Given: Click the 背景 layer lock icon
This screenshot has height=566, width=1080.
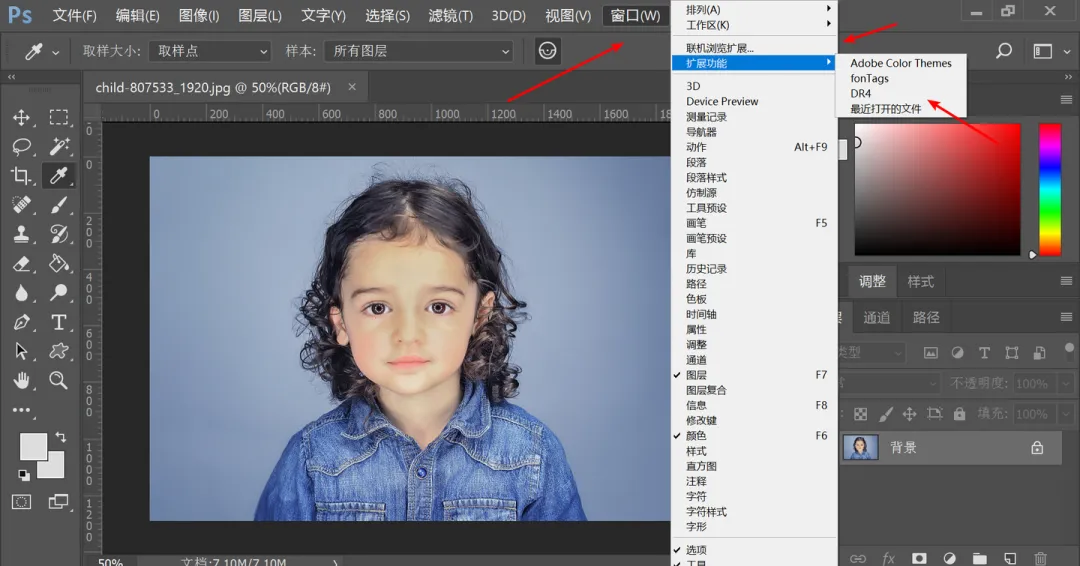Looking at the screenshot, I should click(1037, 448).
